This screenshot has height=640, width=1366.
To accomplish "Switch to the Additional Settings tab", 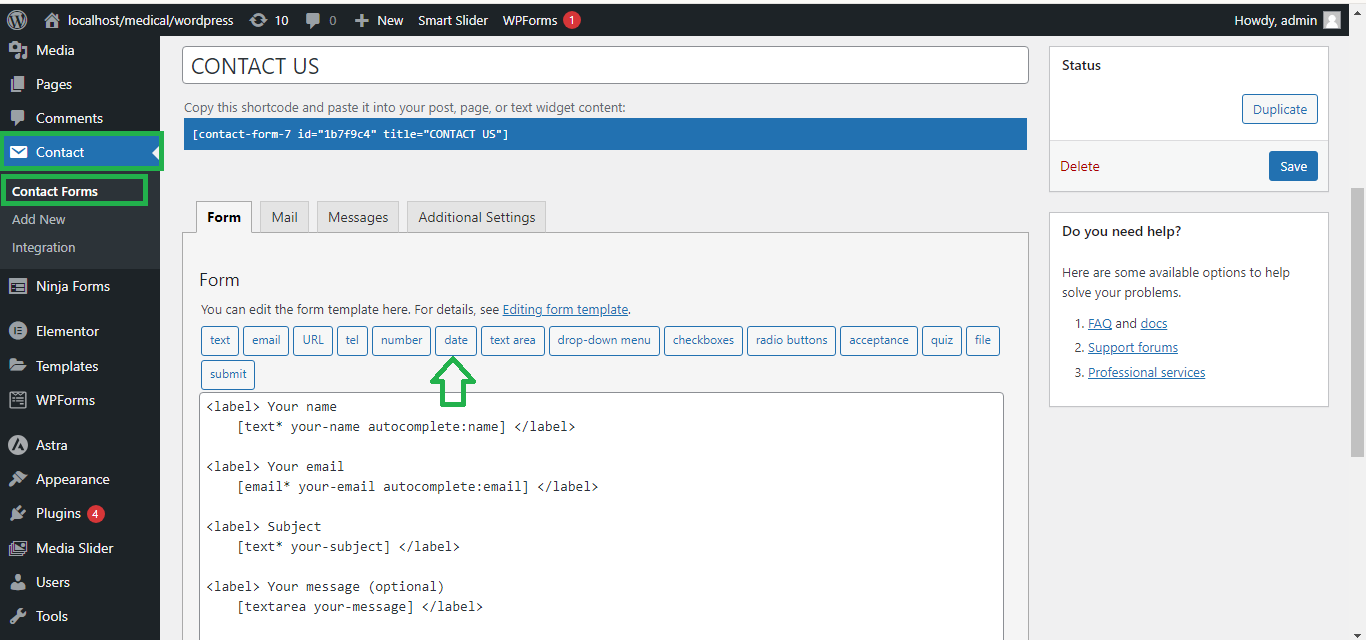I will pos(476,217).
